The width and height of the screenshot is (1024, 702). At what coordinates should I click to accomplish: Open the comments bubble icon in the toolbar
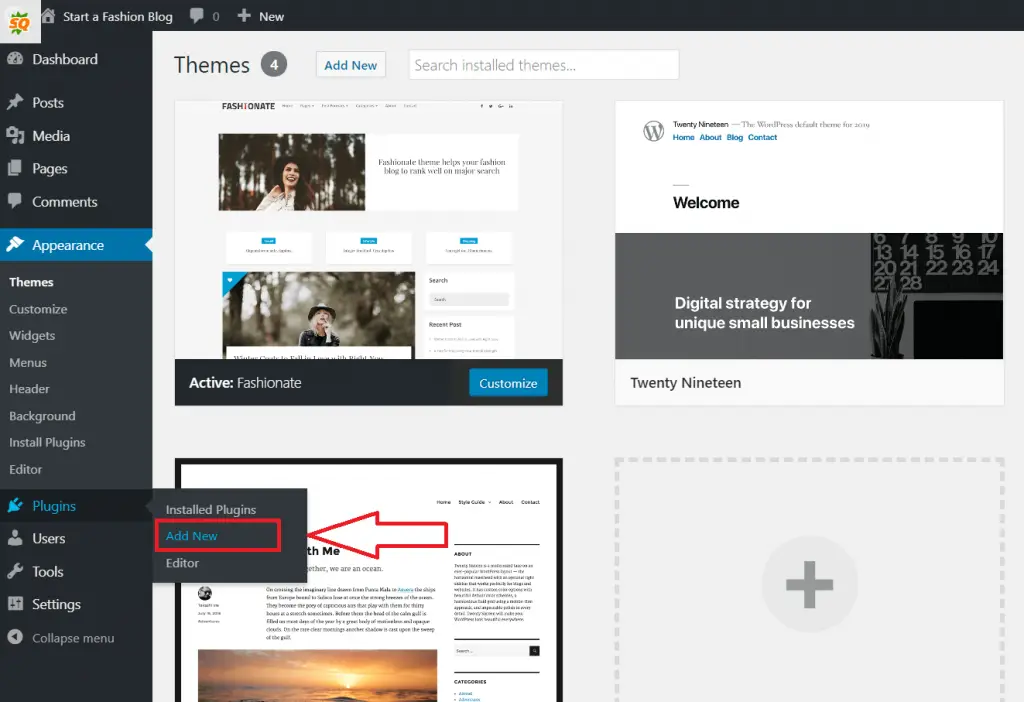pyautogui.click(x=196, y=15)
